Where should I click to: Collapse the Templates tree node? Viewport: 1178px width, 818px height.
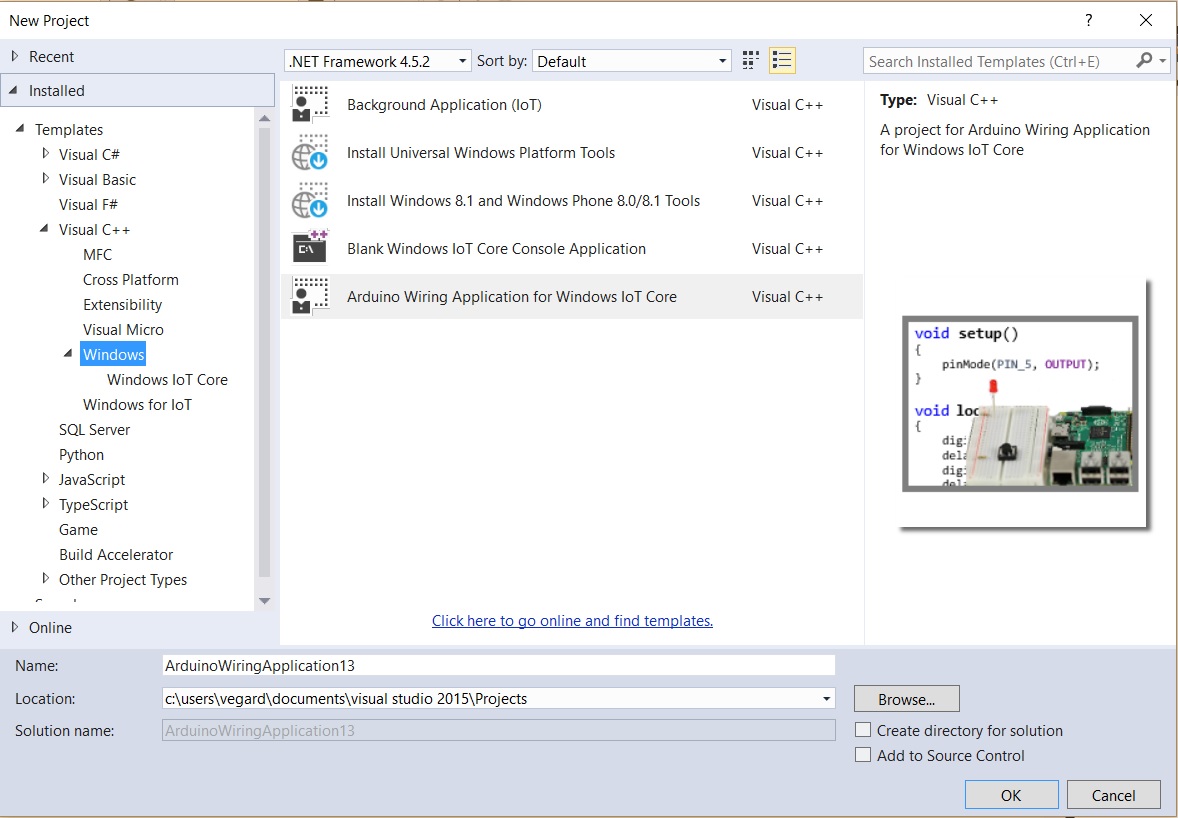tap(20, 128)
